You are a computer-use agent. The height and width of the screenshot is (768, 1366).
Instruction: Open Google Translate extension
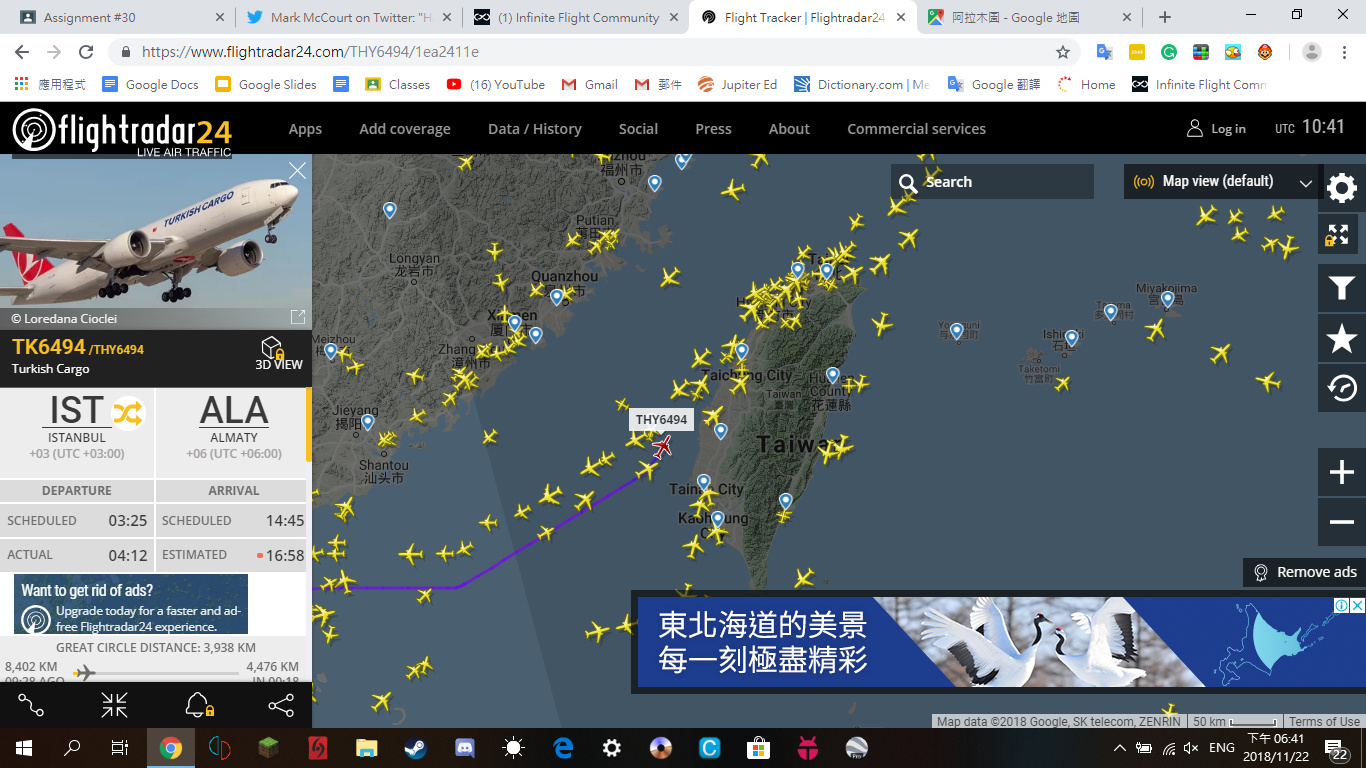pos(1104,52)
